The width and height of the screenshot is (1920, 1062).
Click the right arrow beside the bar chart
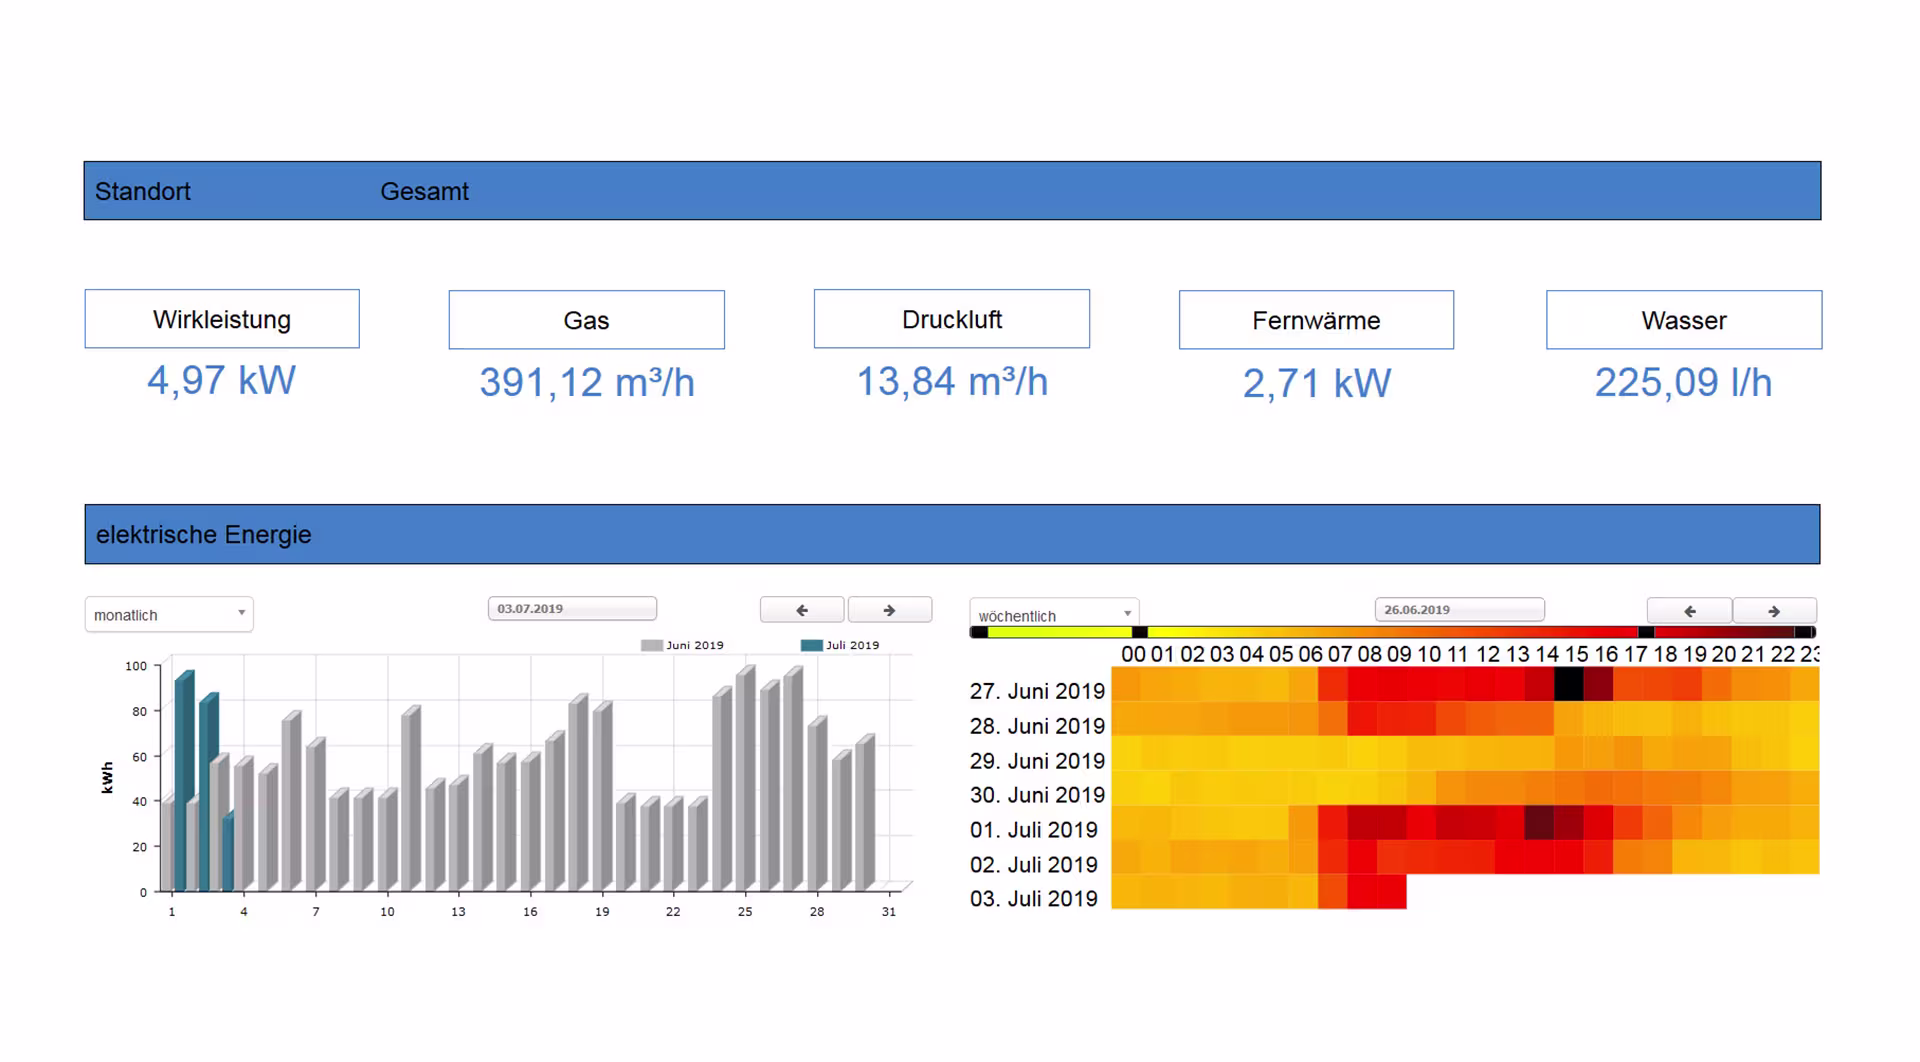[x=889, y=609]
